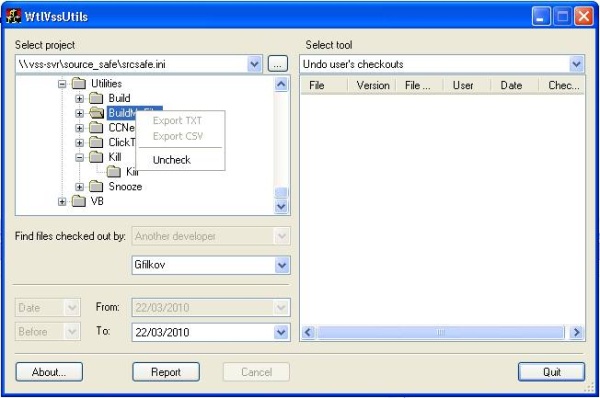The height and width of the screenshot is (398, 600).
Task: Click the open folder icon of highlighted BuildM item
Action: click(x=96, y=113)
